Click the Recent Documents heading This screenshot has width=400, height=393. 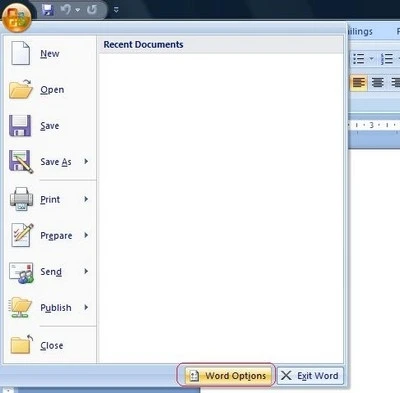tap(143, 45)
